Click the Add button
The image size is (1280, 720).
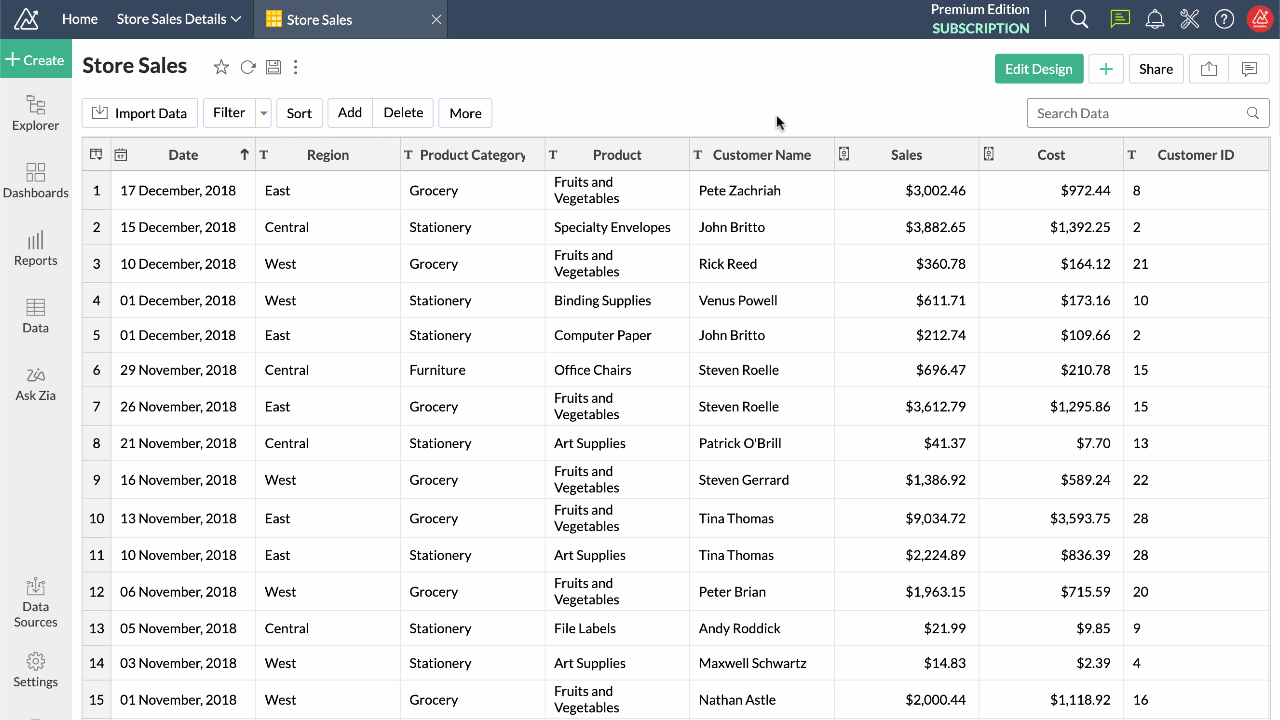pyautogui.click(x=350, y=113)
